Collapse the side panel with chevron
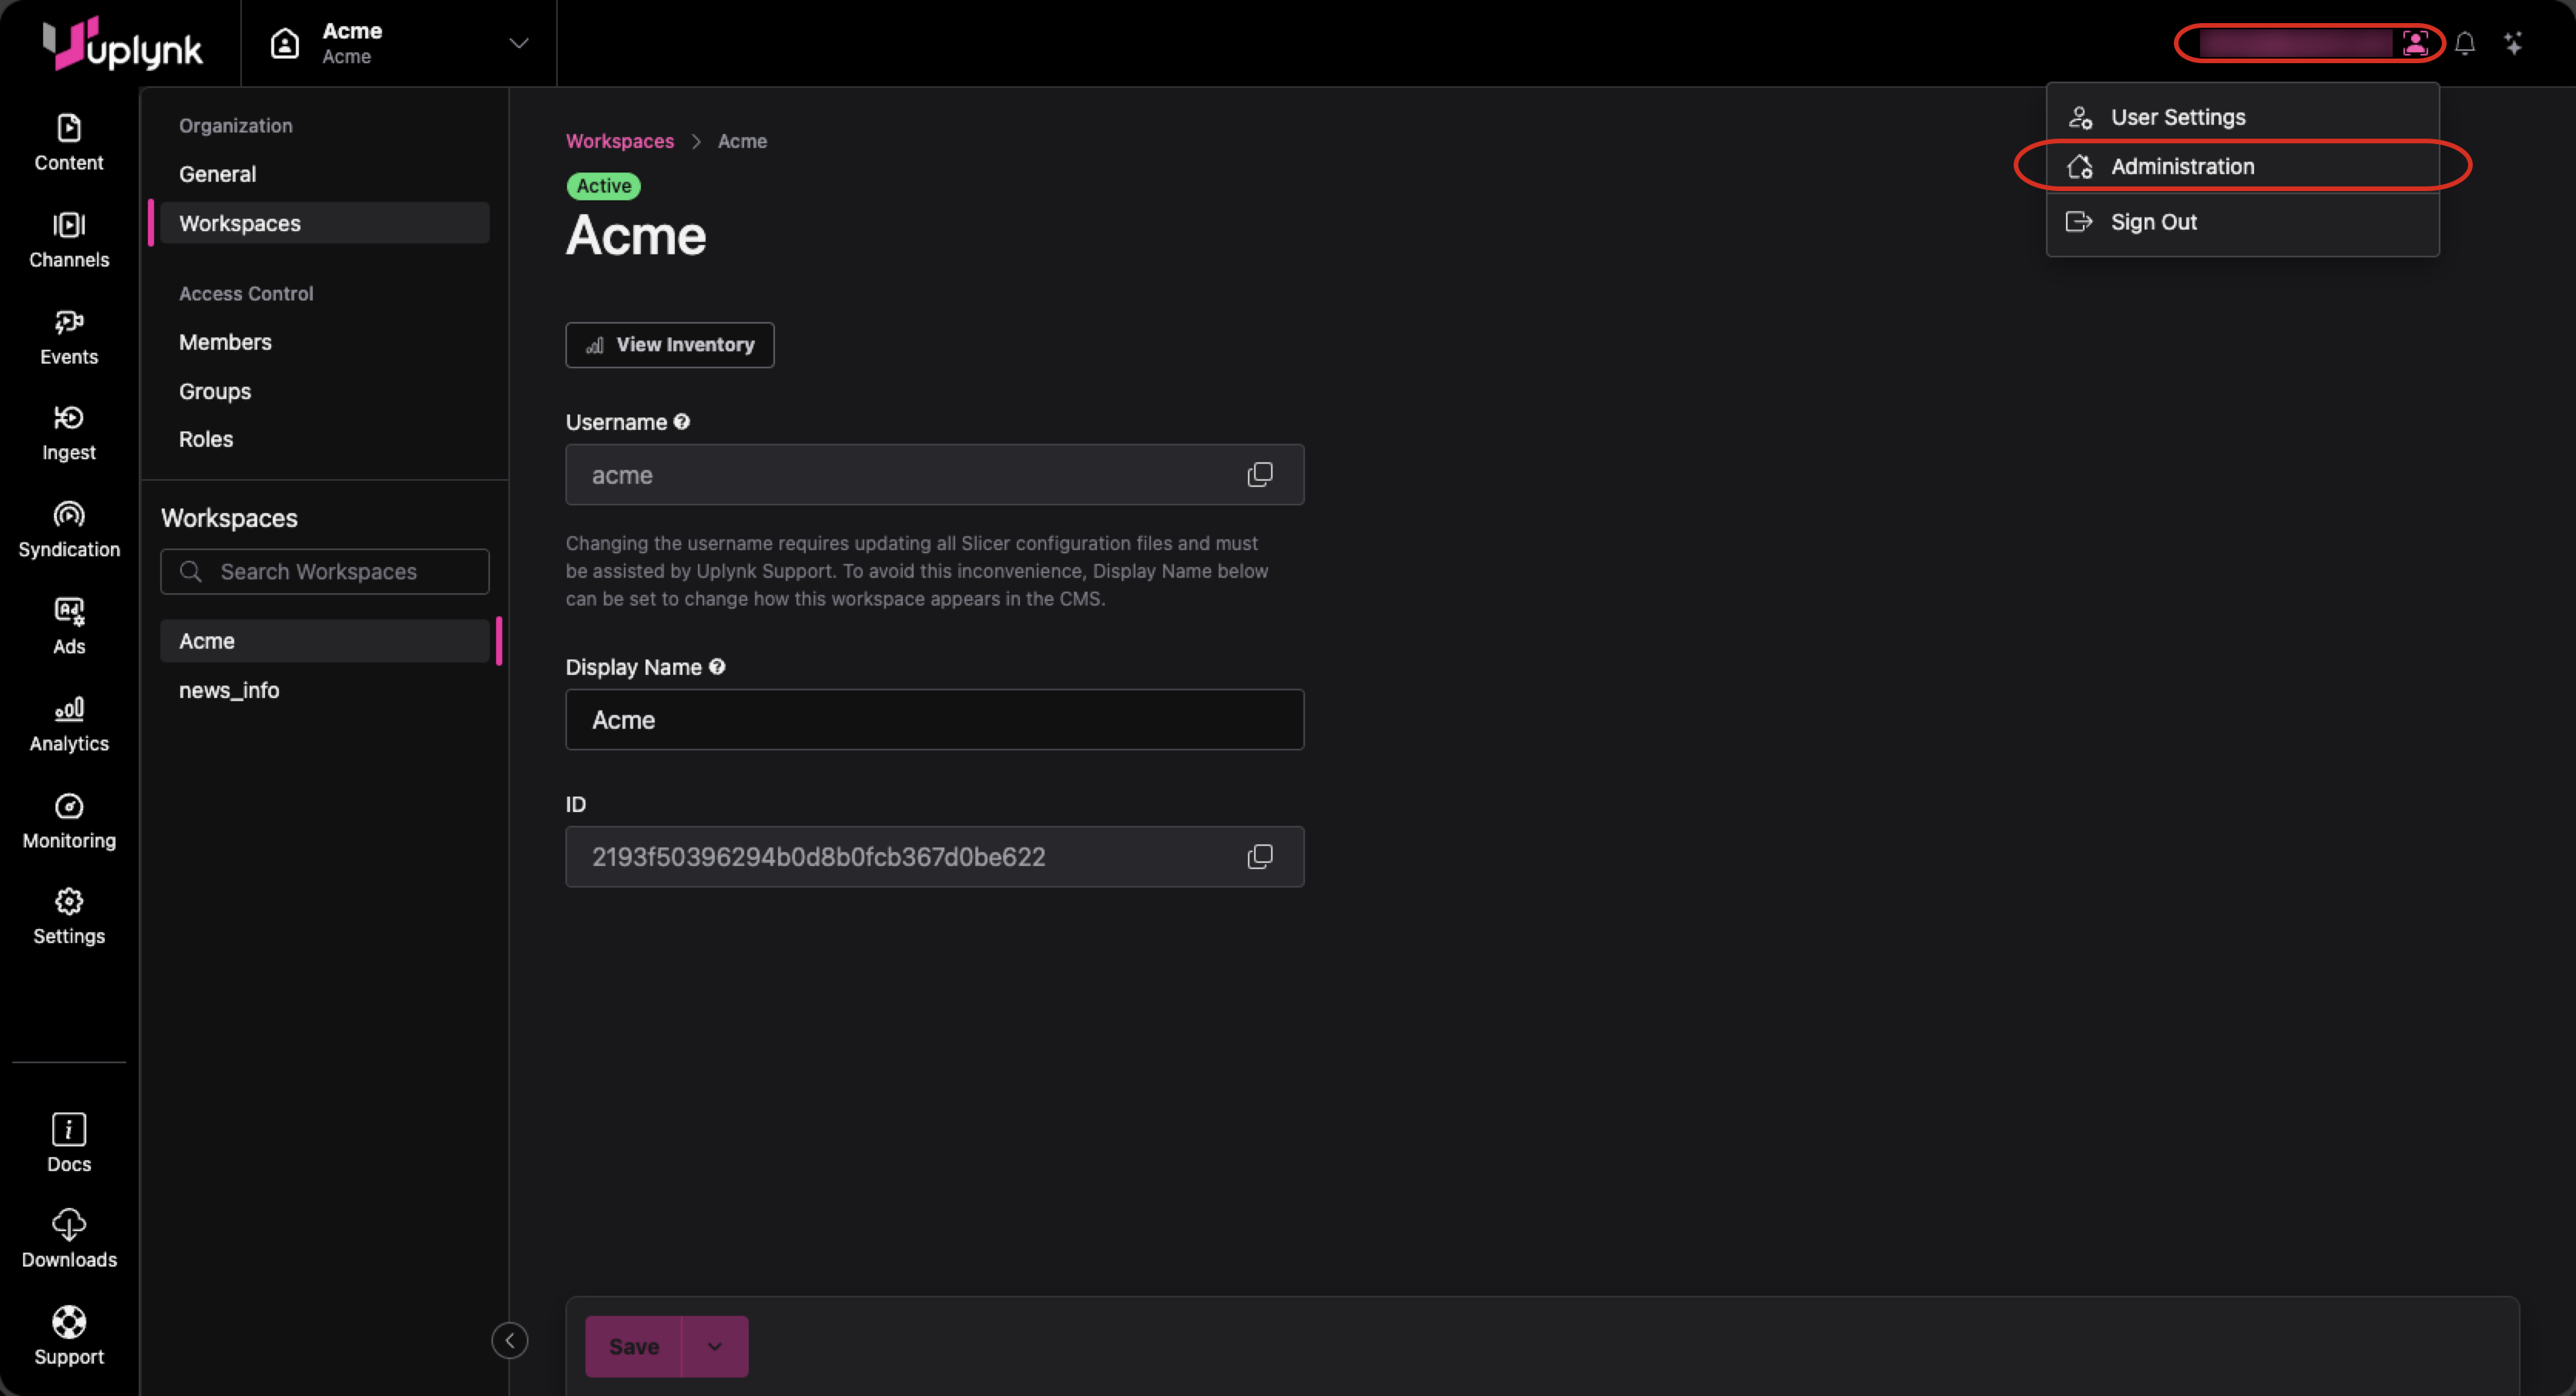Viewport: 2576px width, 1396px height. coord(509,1340)
